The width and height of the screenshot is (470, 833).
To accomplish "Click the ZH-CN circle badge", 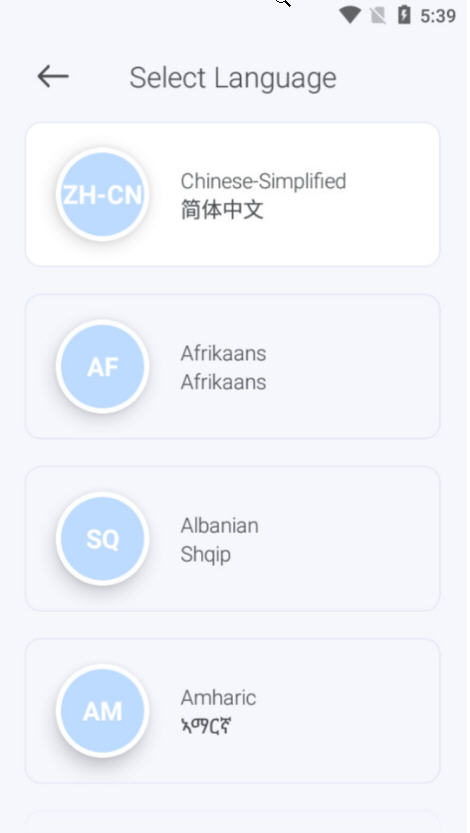I will [102, 194].
